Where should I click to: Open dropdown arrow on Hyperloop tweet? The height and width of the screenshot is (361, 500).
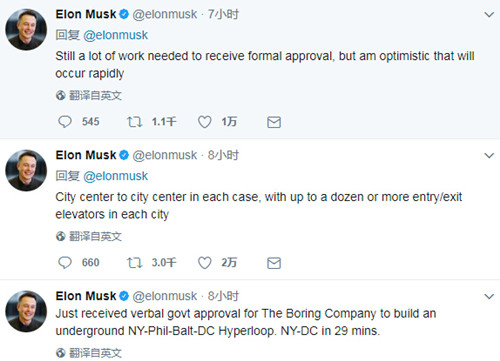tap(489, 297)
